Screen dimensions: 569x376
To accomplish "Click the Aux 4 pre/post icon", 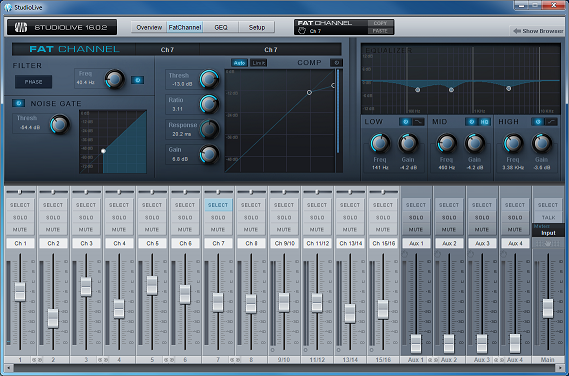I will coord(504,254).
